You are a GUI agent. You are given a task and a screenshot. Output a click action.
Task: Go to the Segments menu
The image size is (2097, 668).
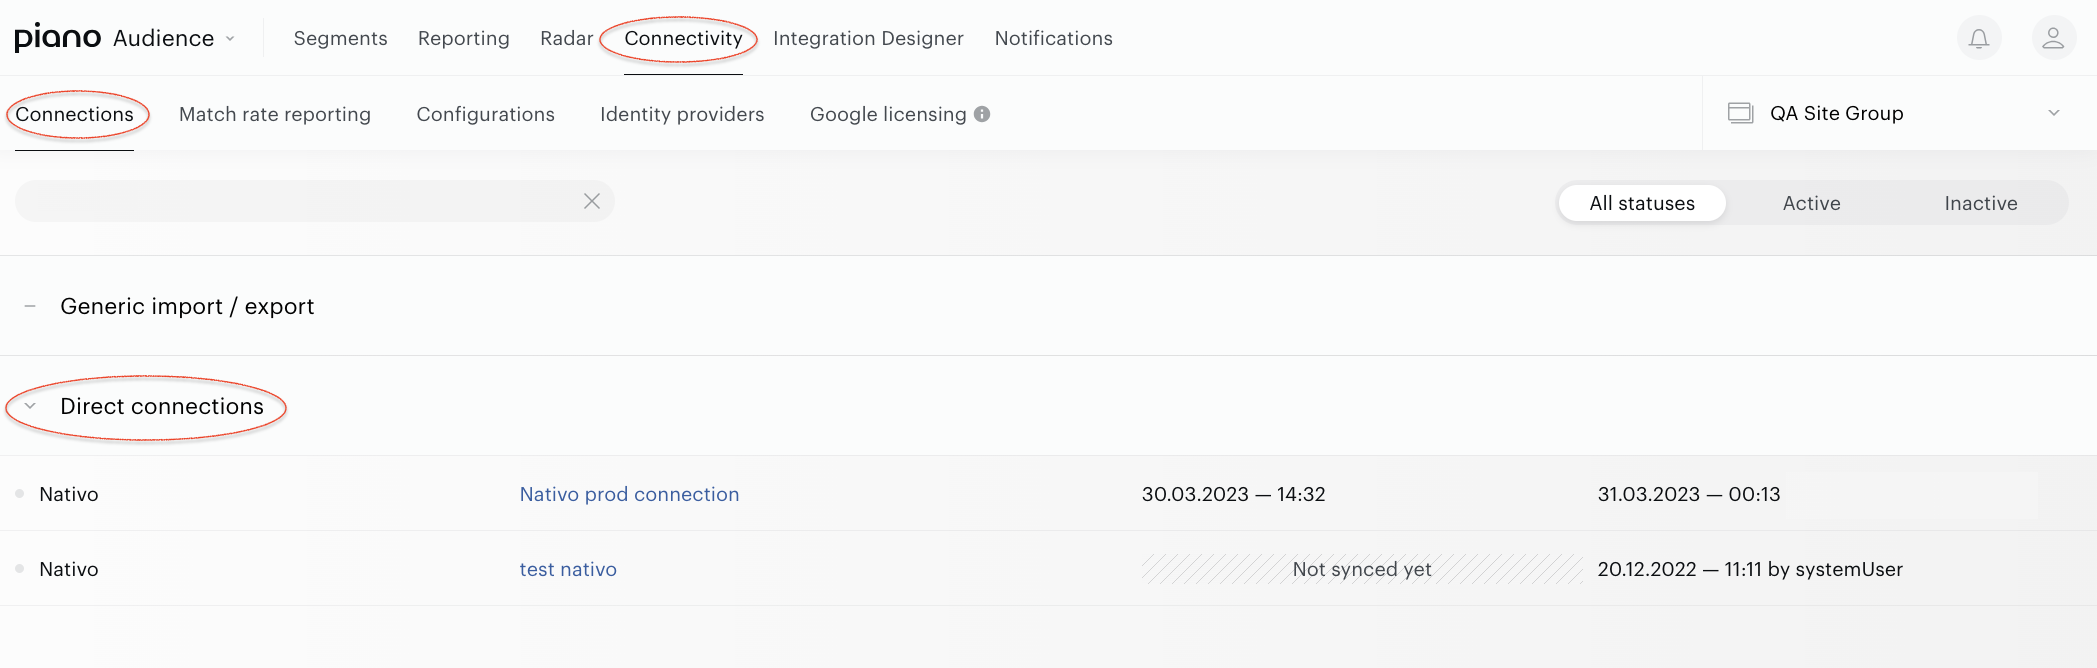[340, 38]
